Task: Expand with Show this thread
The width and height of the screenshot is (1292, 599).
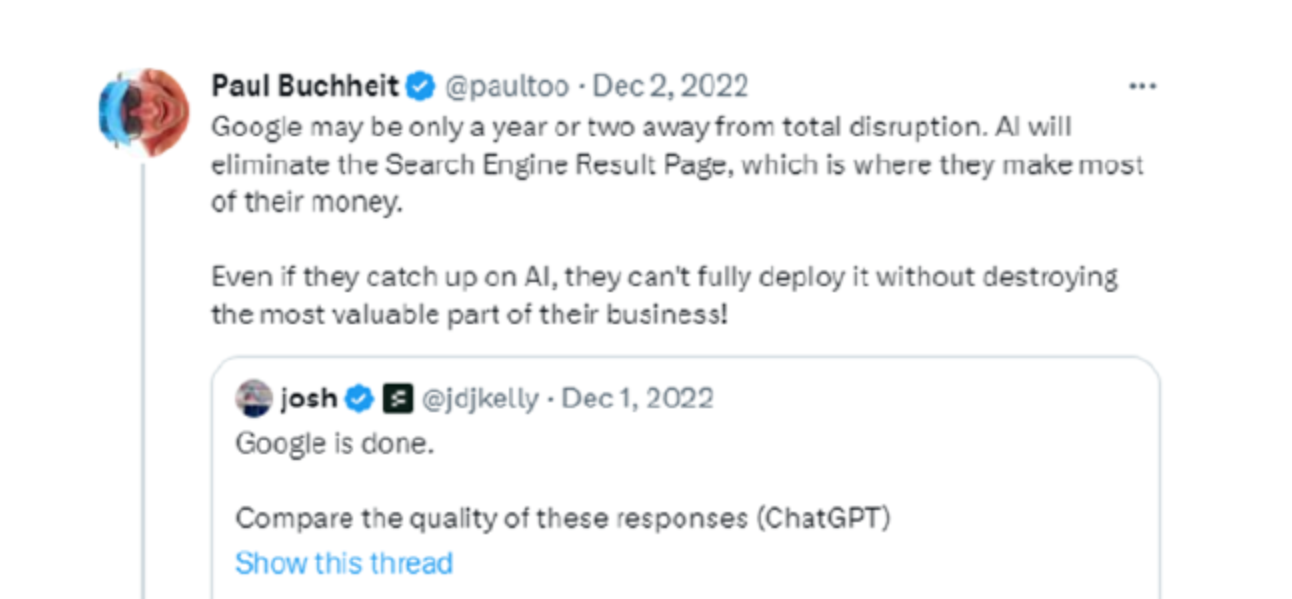Action: (x=343, y=563)
